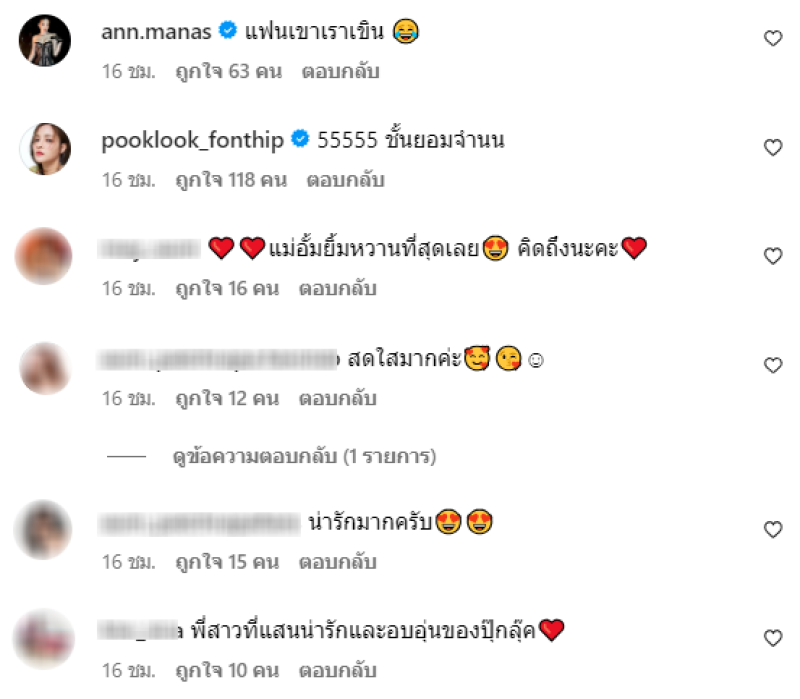Like pooklook_fonthip's comment with the heart

click(773, 147)
